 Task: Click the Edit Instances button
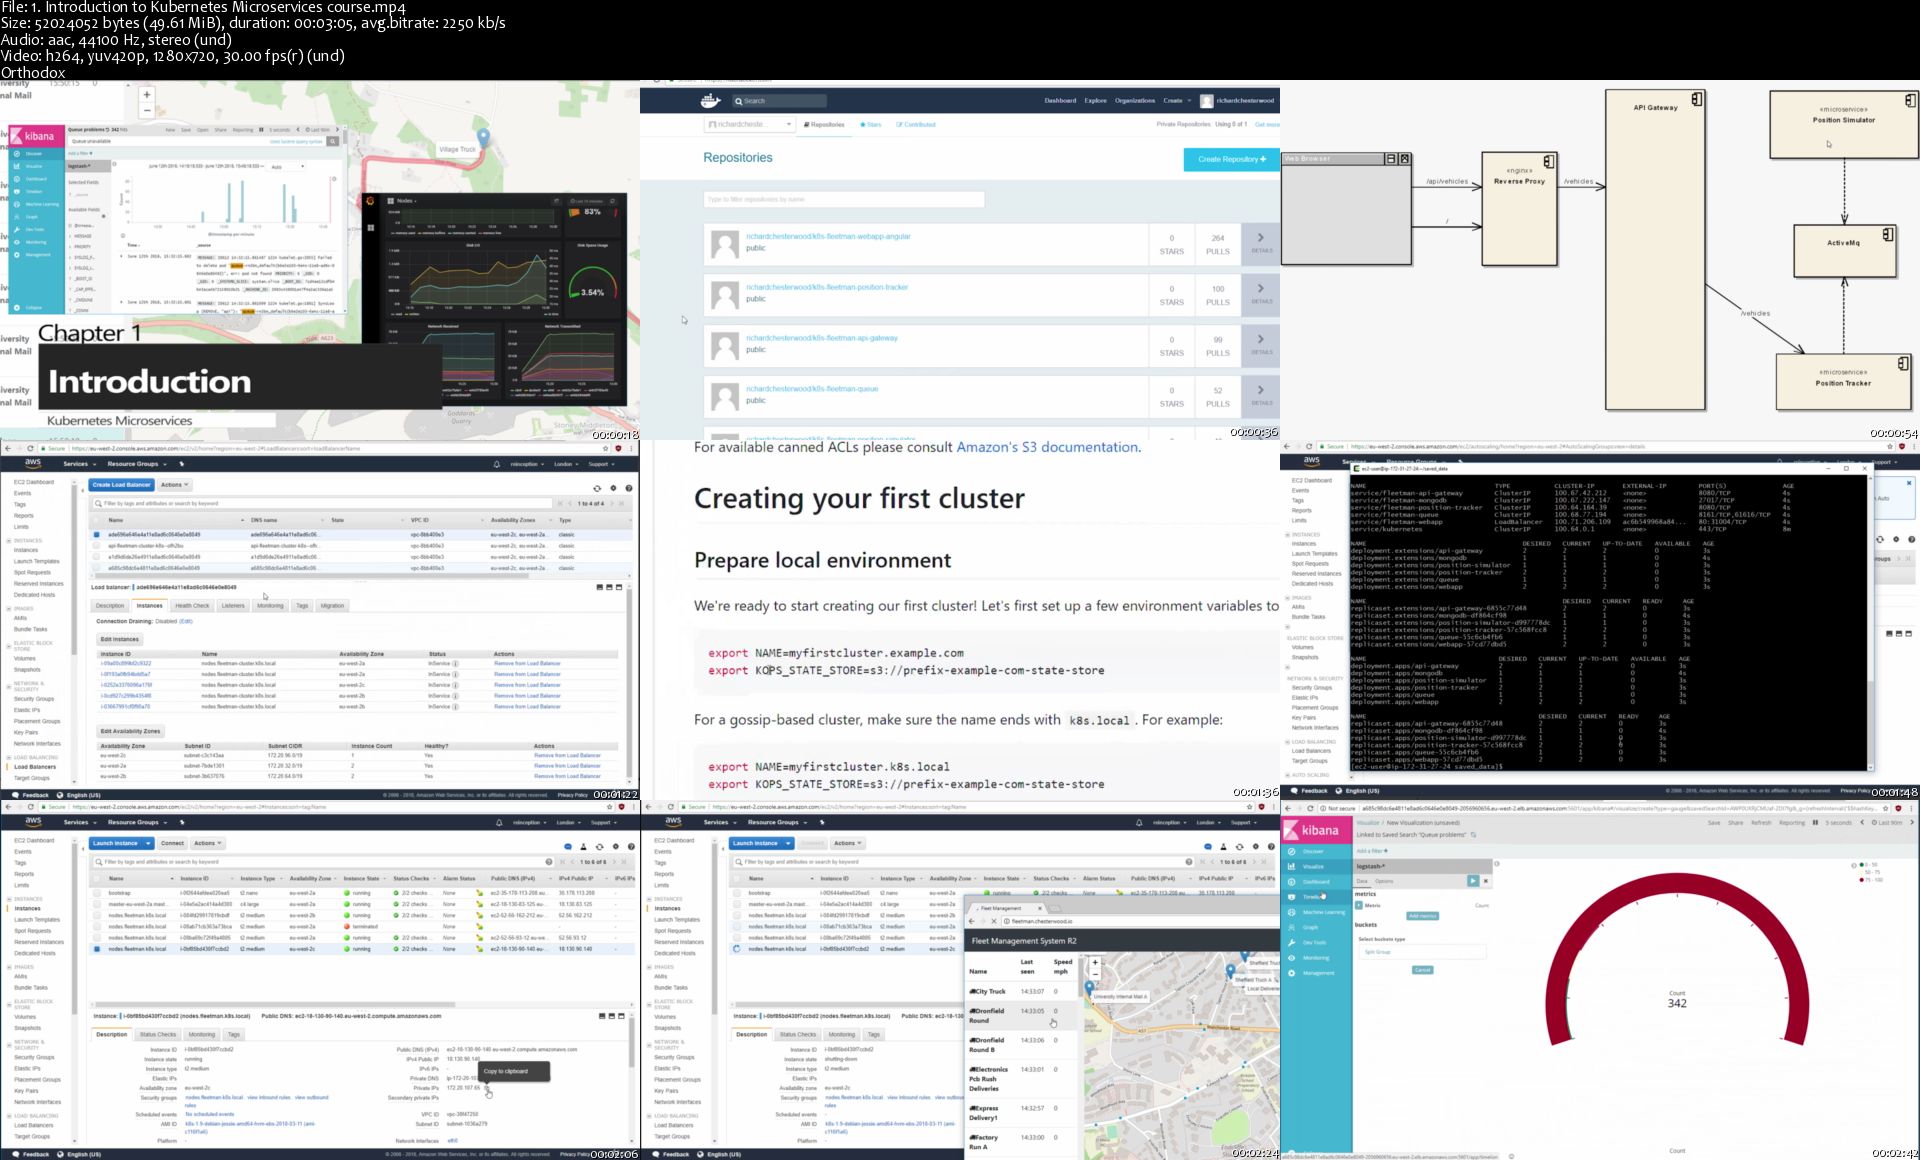(119, 639)
